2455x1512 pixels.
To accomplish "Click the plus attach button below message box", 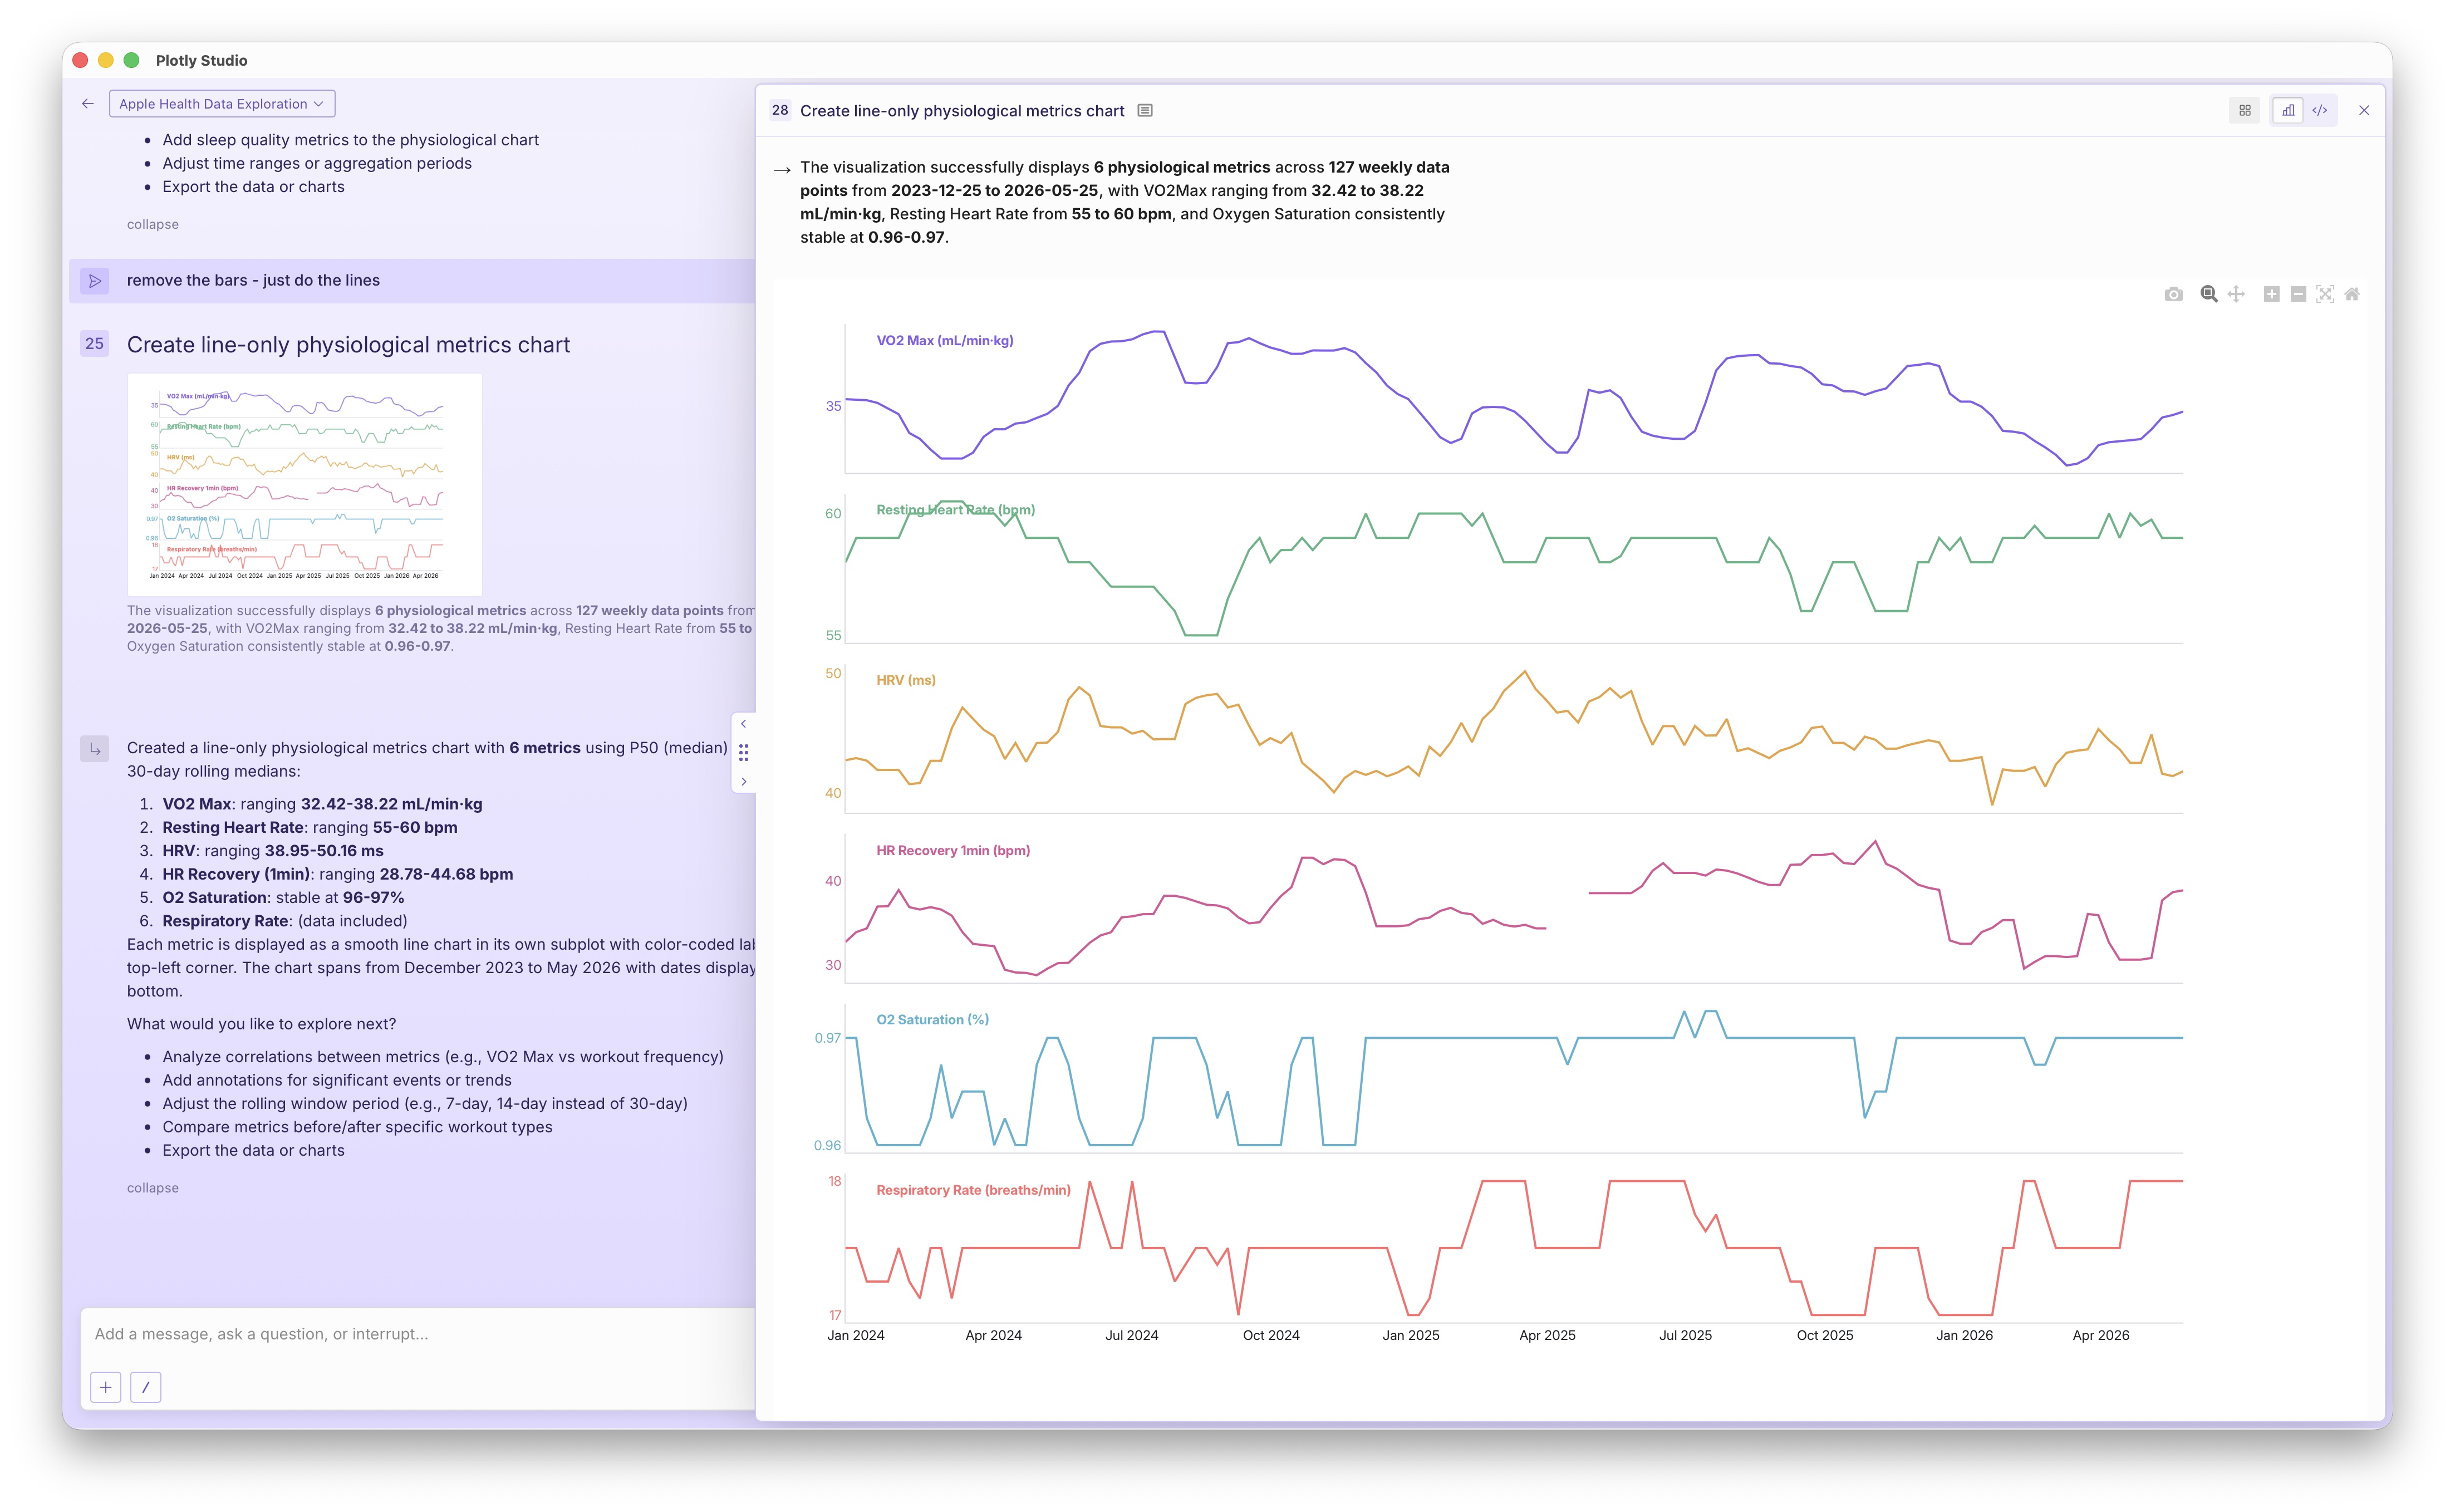I will pyautogui.click(x=106, y=1387).
